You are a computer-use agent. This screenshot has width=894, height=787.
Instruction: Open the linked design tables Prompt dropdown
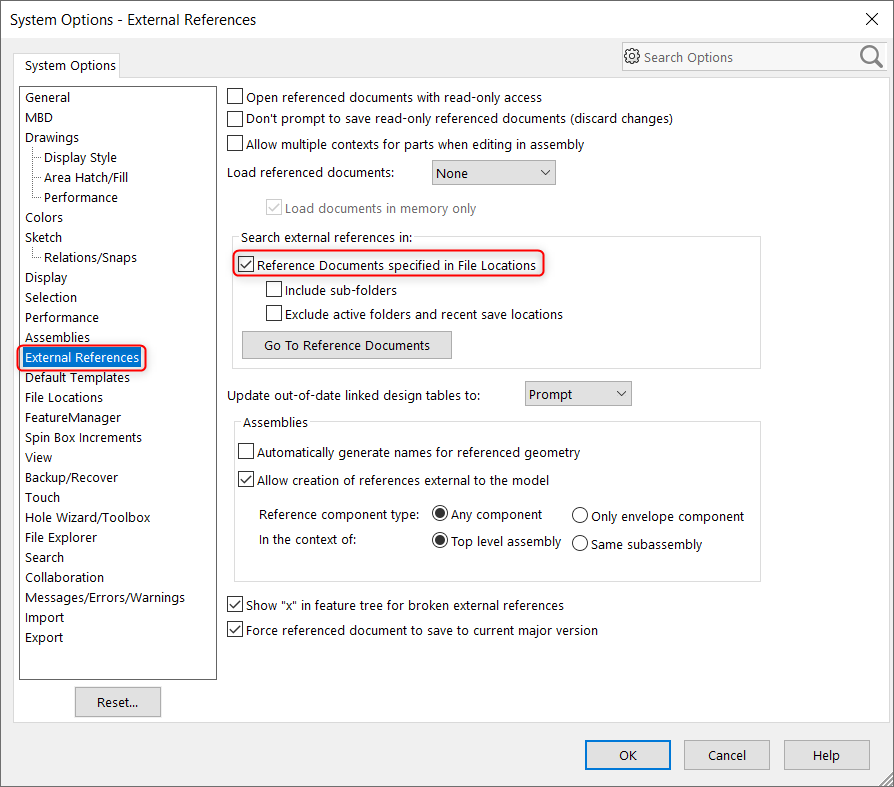click(x=578, y=394)
